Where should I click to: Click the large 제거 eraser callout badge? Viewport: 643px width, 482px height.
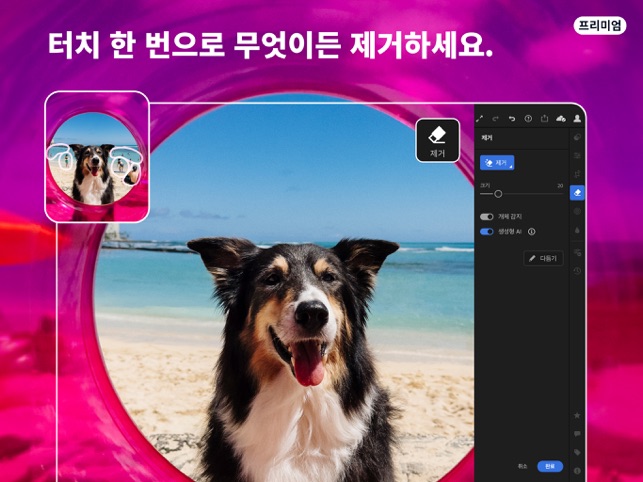coord(438,141)
